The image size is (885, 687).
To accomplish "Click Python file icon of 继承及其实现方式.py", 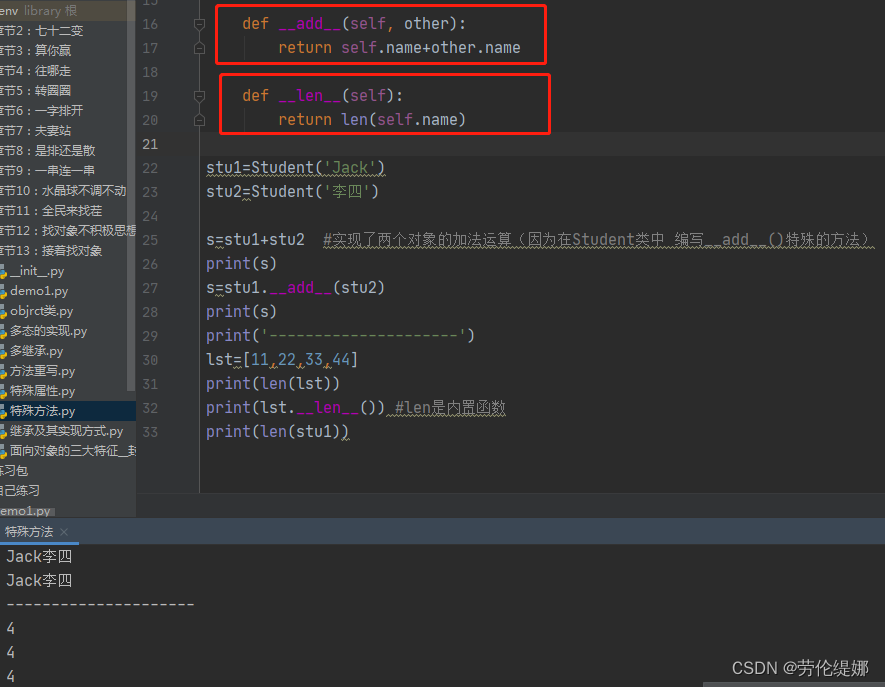I will (x=3, y=431).
